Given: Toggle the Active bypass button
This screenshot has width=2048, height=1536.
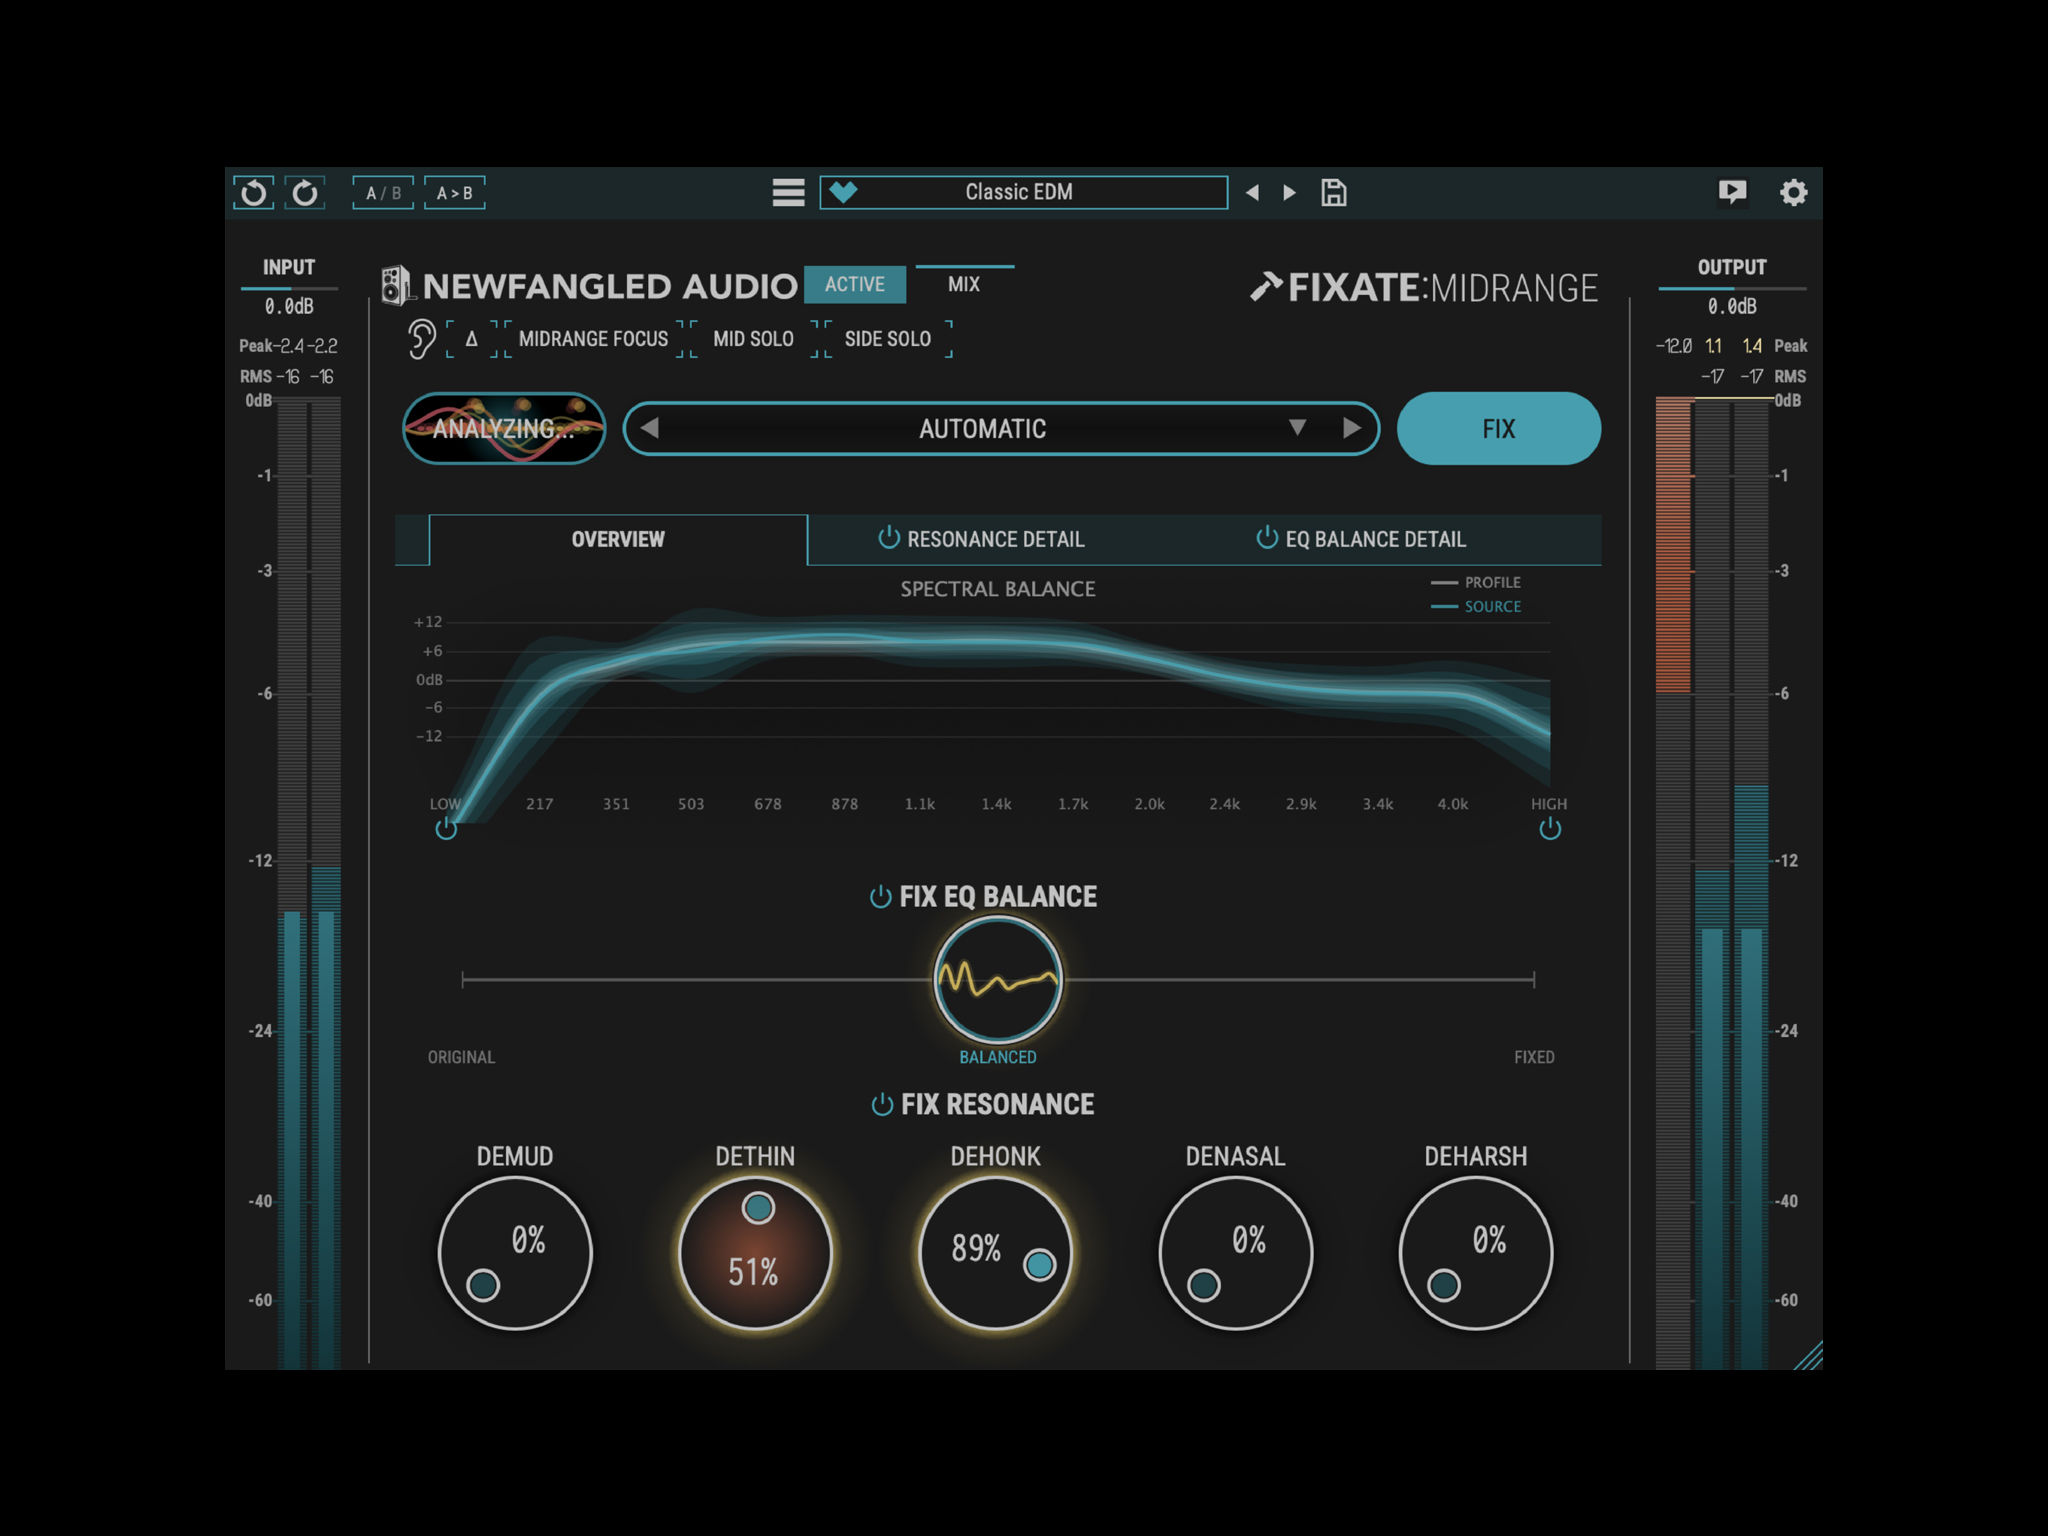Looking at the screenshot, I should [855, 284].
